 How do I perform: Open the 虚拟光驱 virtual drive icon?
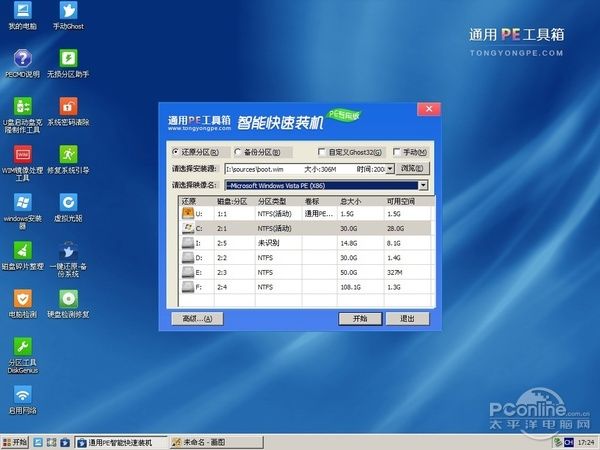tap(68, 202)
